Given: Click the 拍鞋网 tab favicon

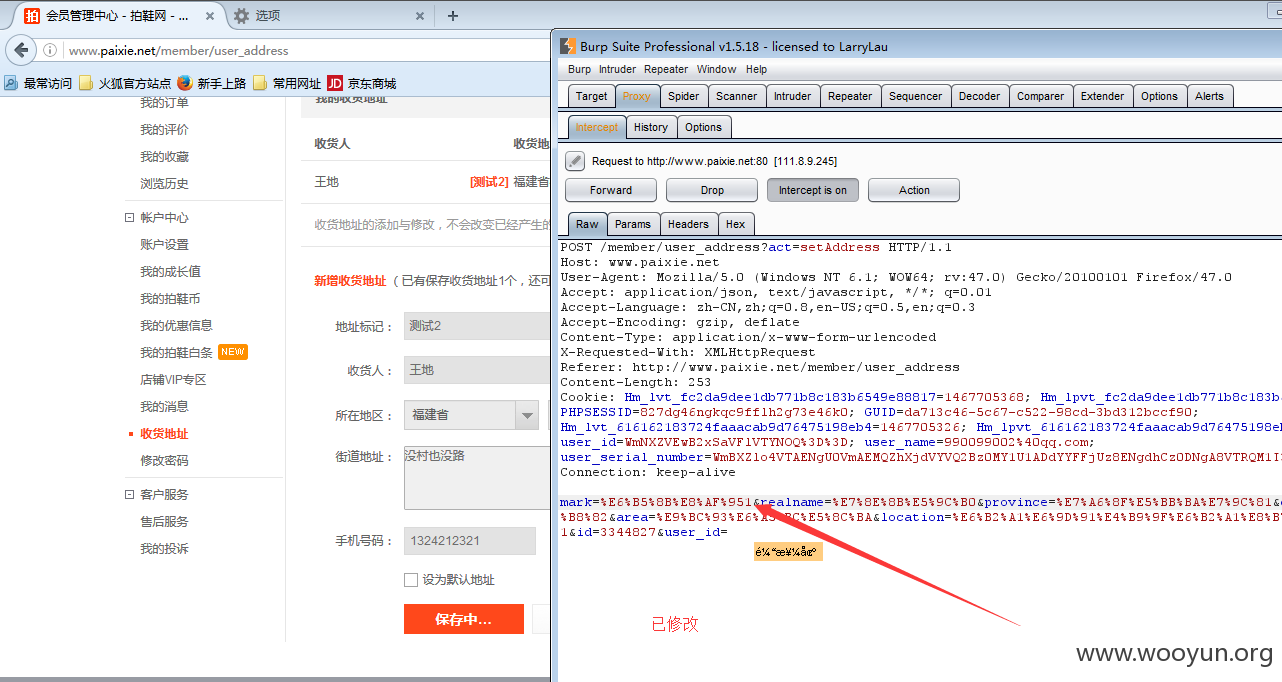Looking at the screenshot, I should click(x=32, y=16).
